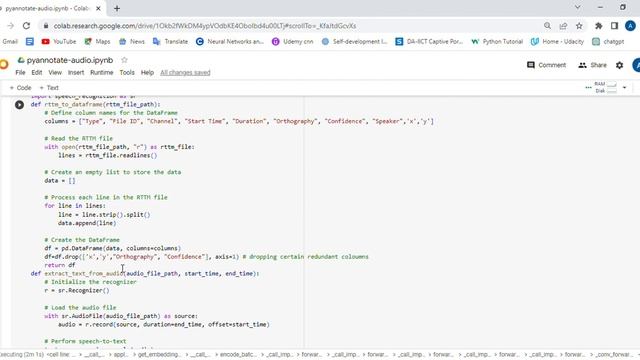The image size is (640, 360).
Task: Add a new Code cell
Action: coord(20,88)
